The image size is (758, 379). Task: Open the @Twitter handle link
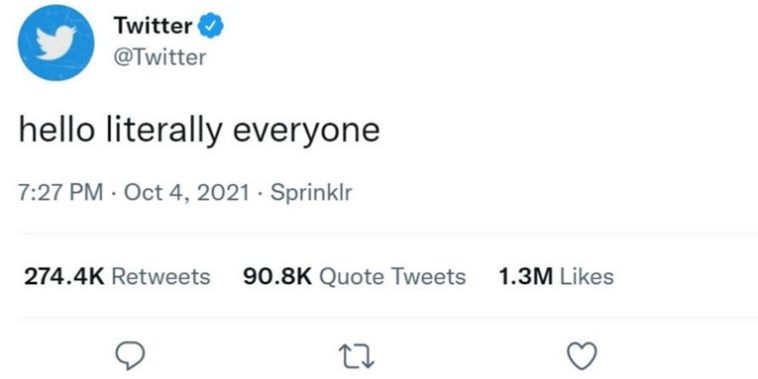coord(160,58)
